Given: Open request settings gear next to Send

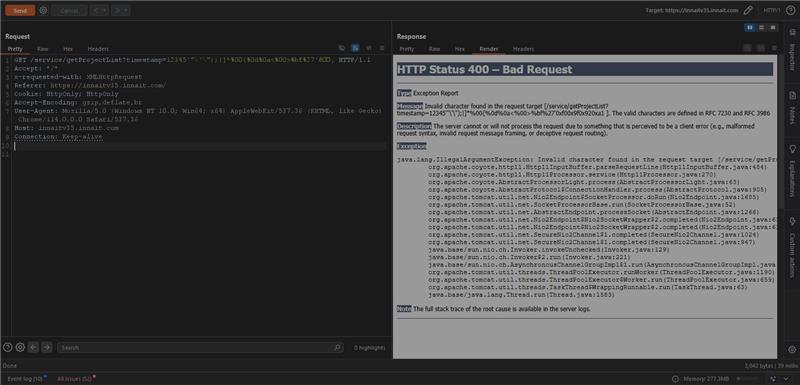Looking at the screenshot, I should [43, 10].
